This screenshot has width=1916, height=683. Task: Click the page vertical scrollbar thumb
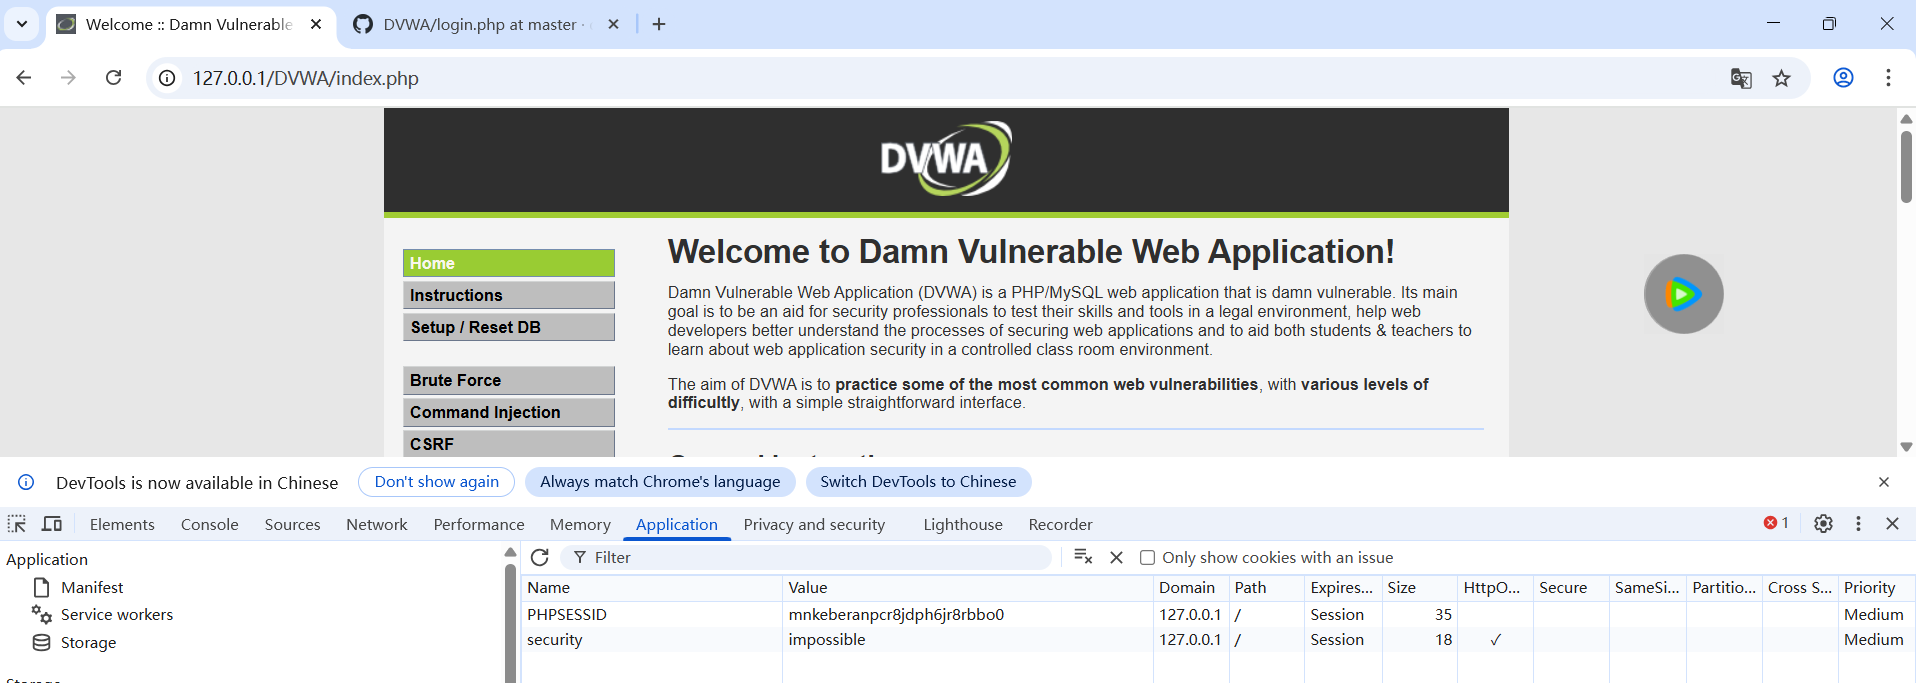[x=1906, y=166]
